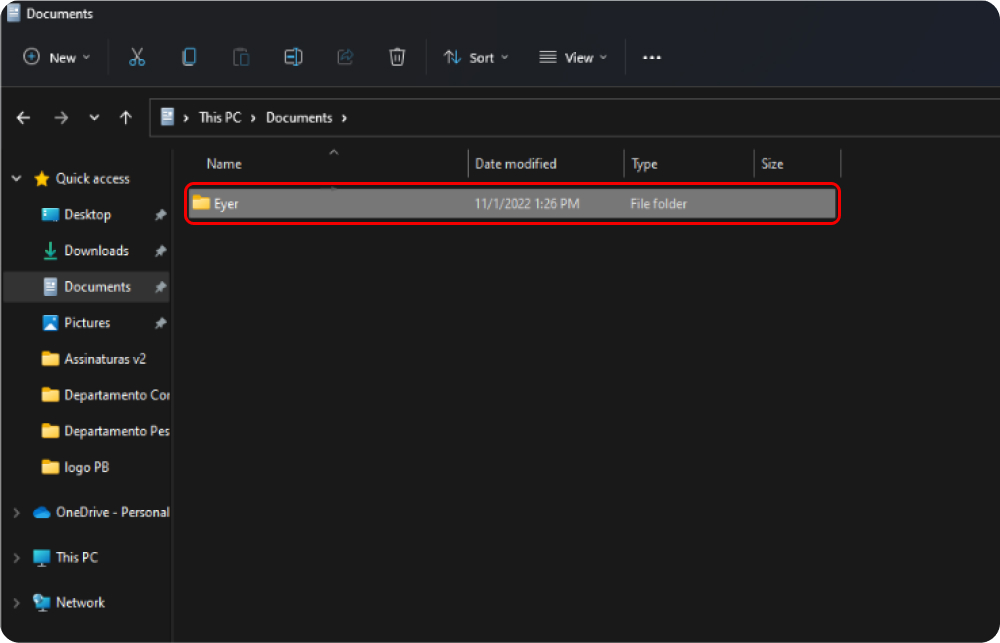Screen dimensions: 1000x643
Task: Open the See more ellipsis menu
Action: pyautogui.click(x=652, y=57)
